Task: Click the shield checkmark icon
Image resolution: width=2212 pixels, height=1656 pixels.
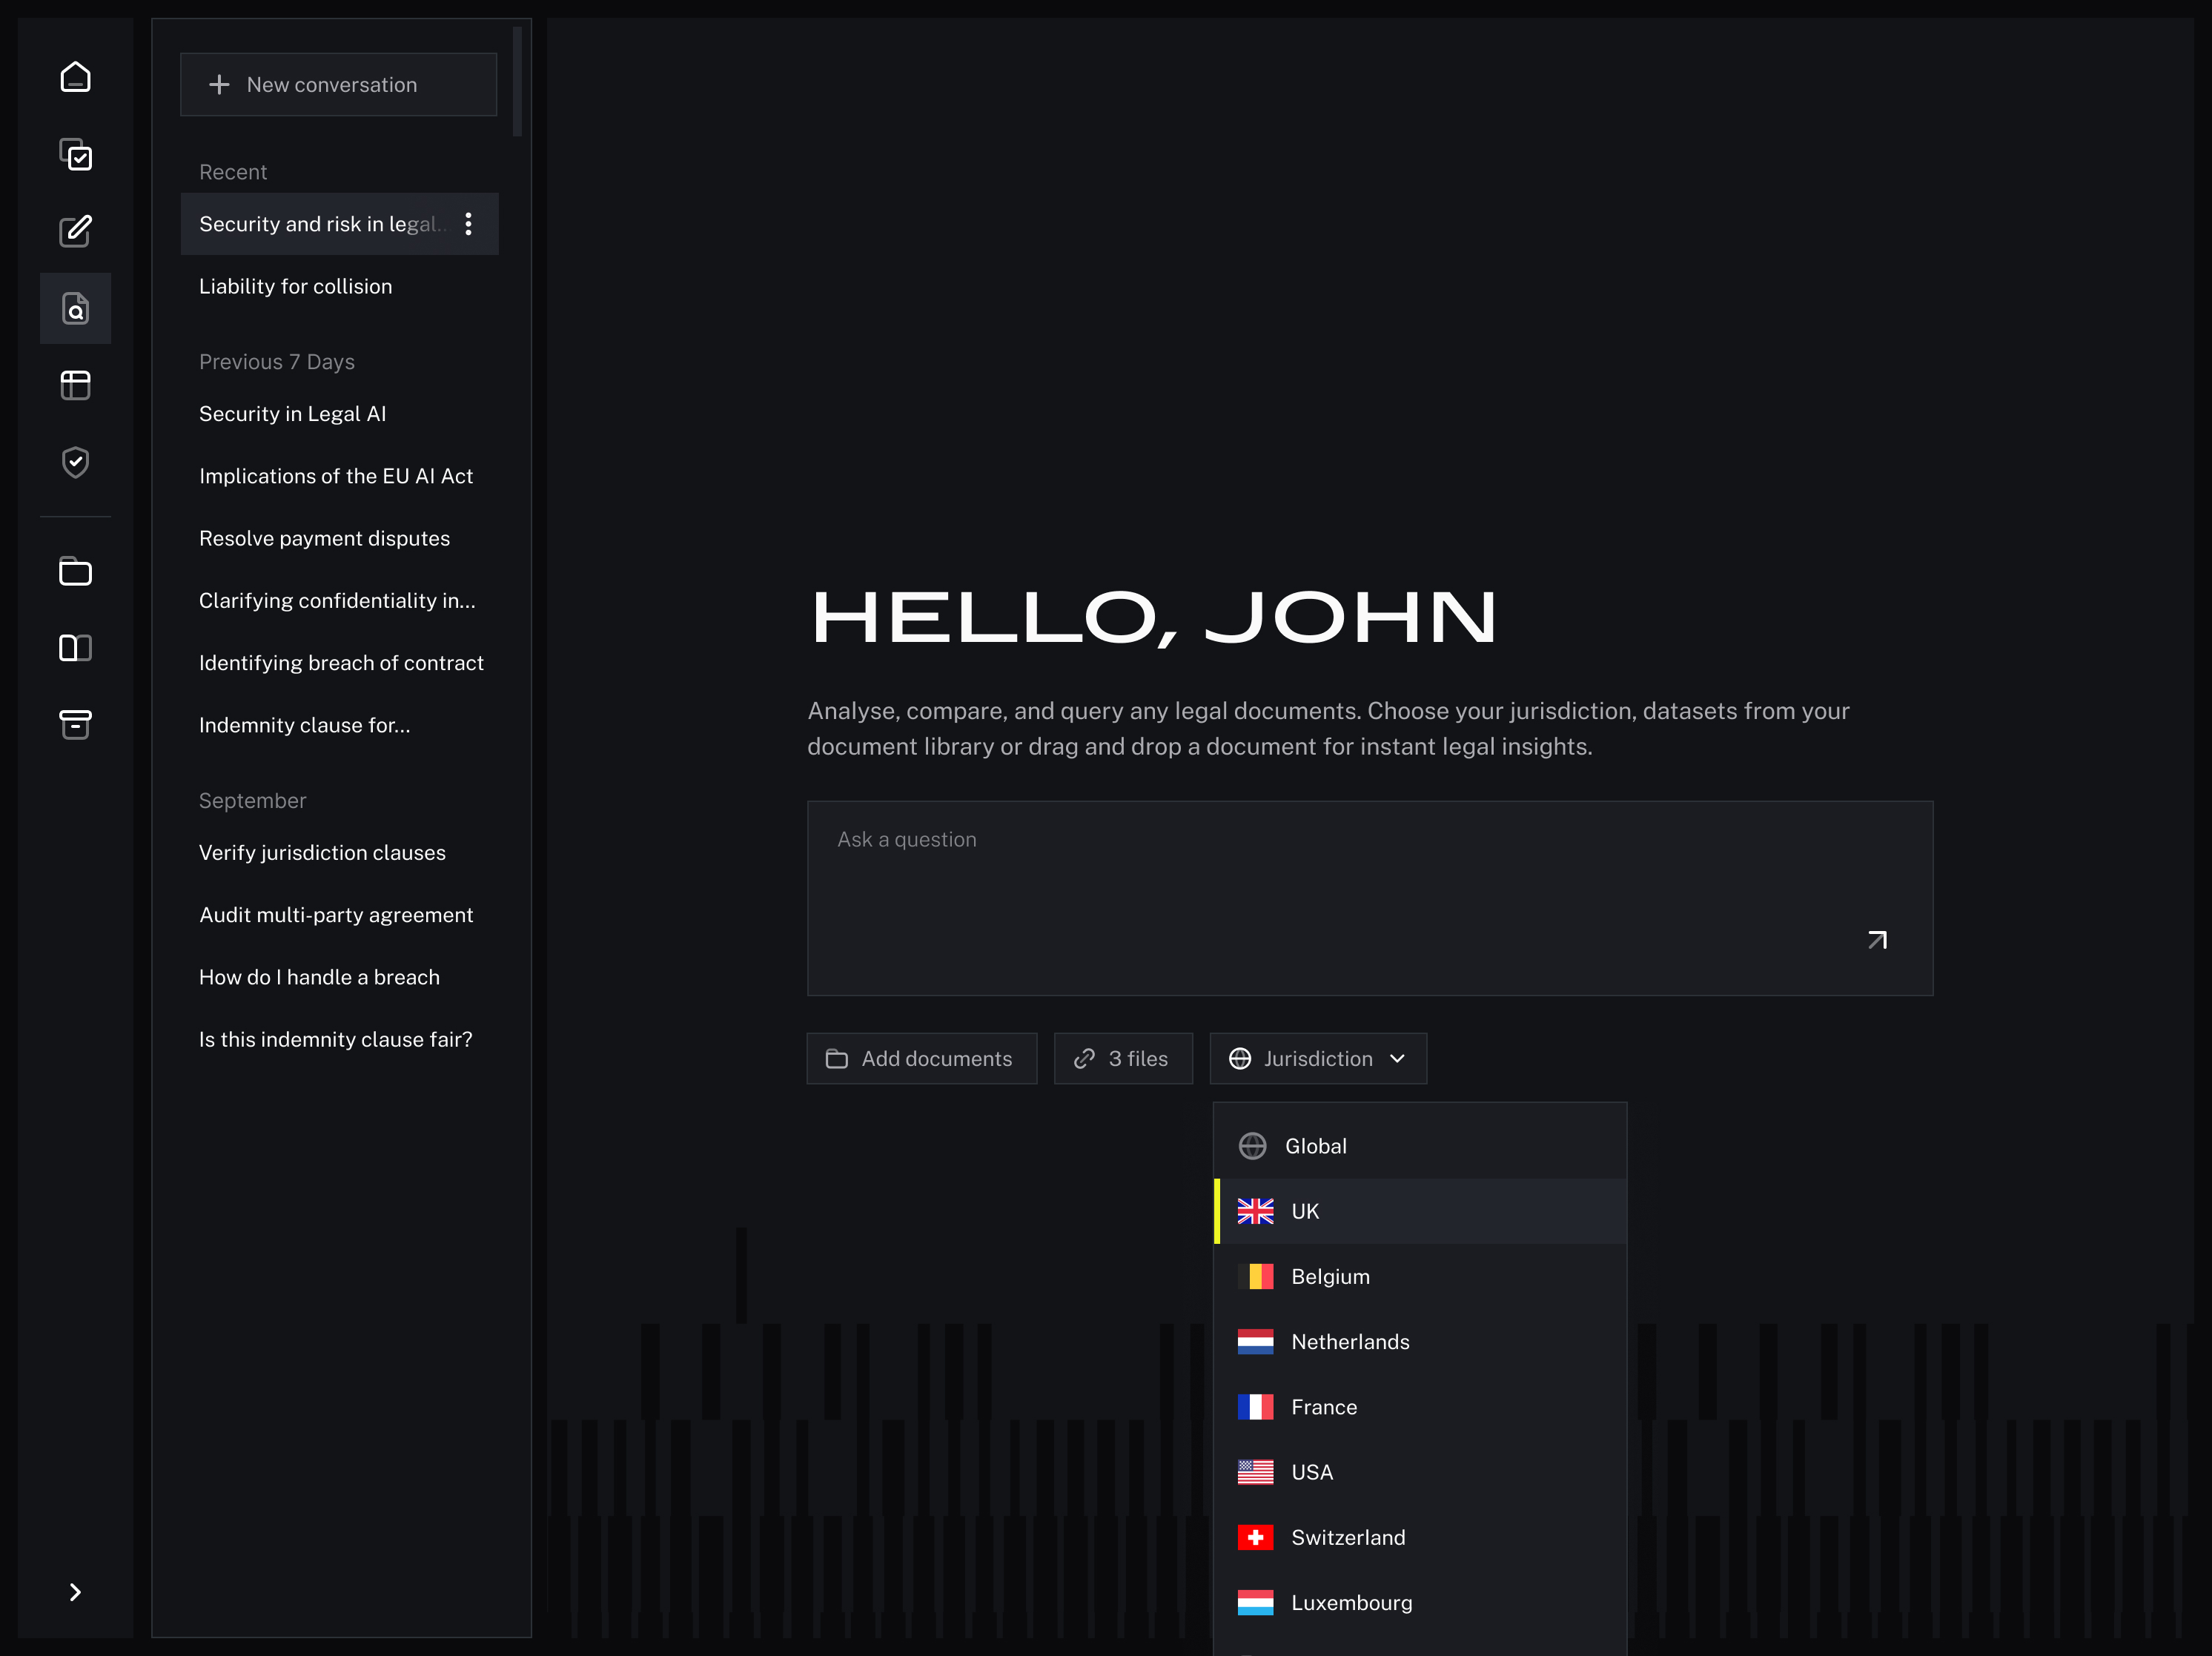Action: [x=75, y=462]
